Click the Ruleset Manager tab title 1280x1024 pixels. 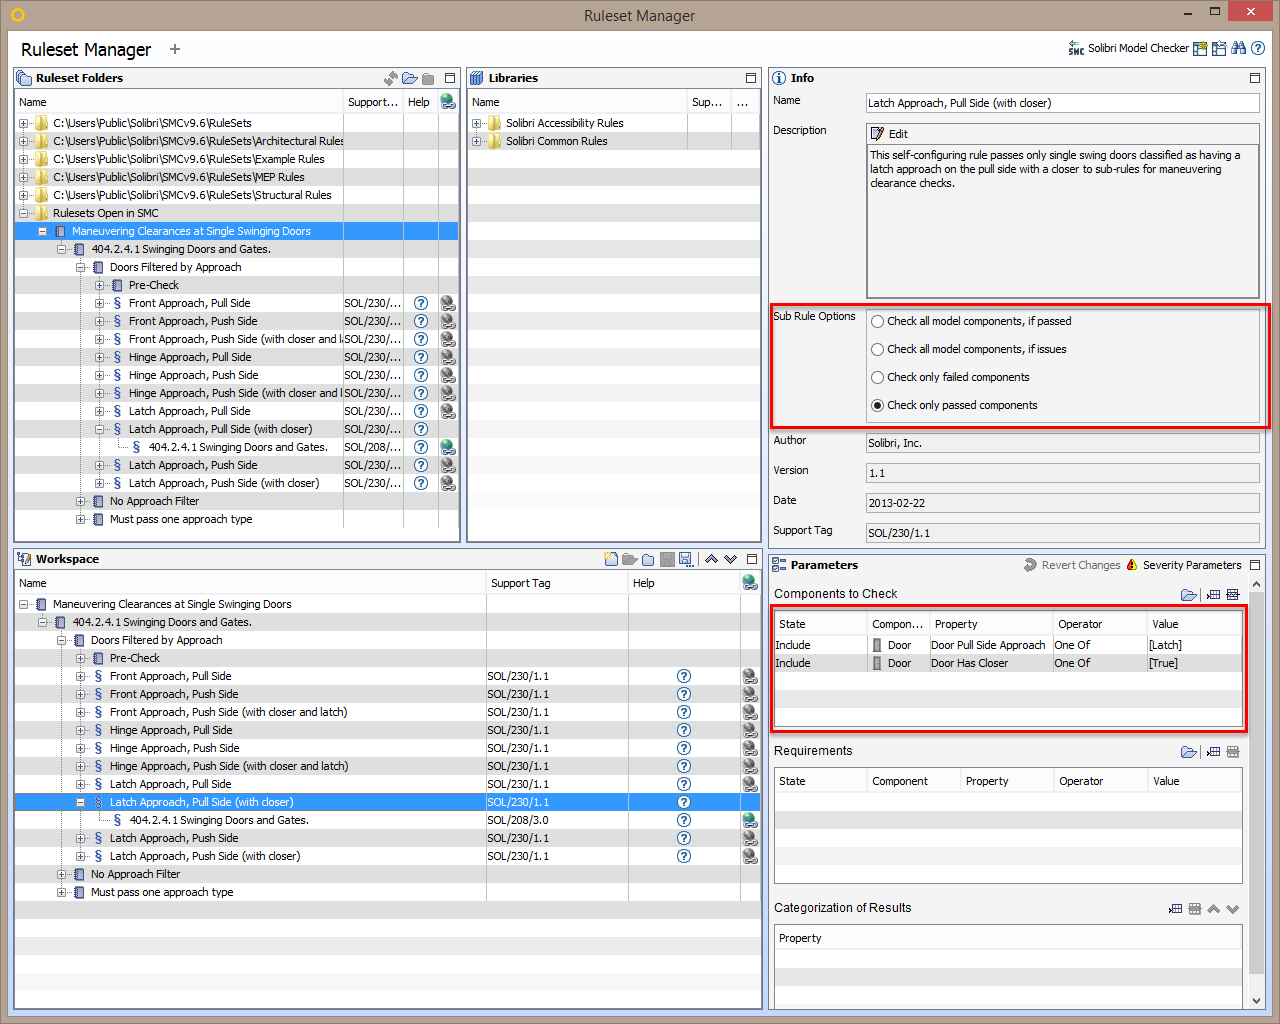[86, 49]
